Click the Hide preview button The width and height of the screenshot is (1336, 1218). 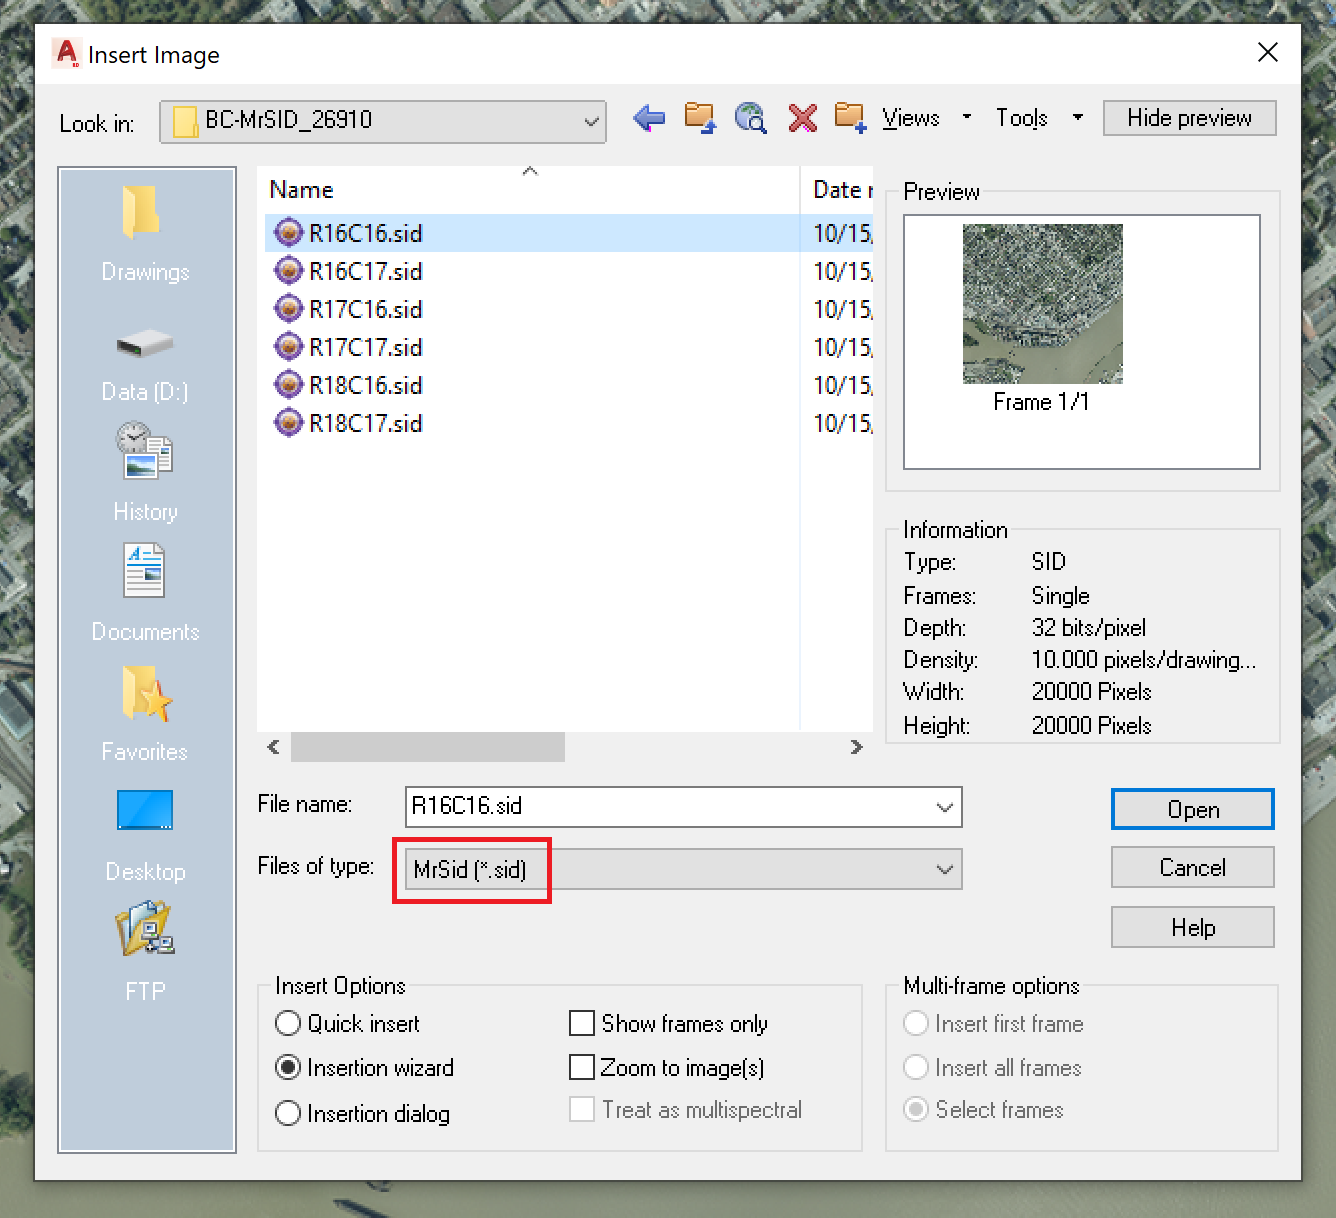[1189, 118]
